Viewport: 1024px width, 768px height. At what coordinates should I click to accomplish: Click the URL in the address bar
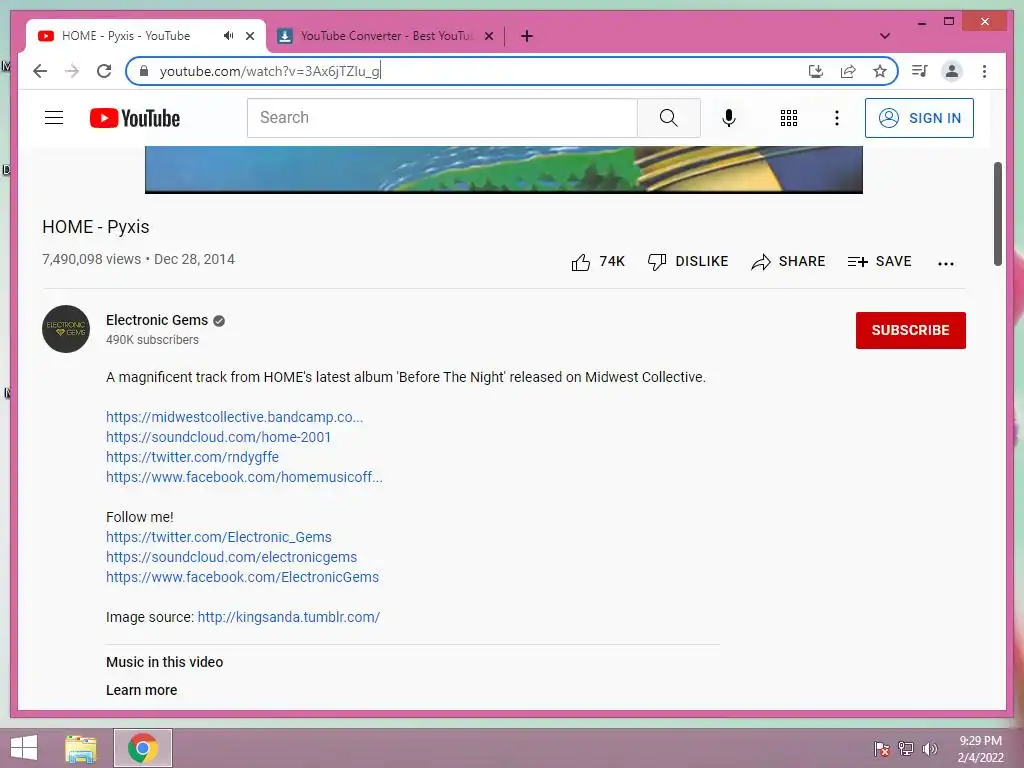270,71
